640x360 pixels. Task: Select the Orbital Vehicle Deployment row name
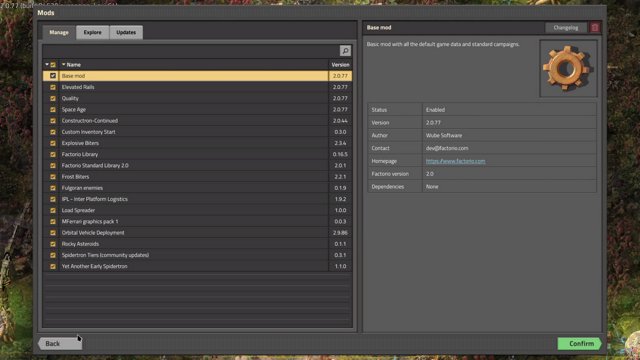pyautogui.click(x=93, y=233)
